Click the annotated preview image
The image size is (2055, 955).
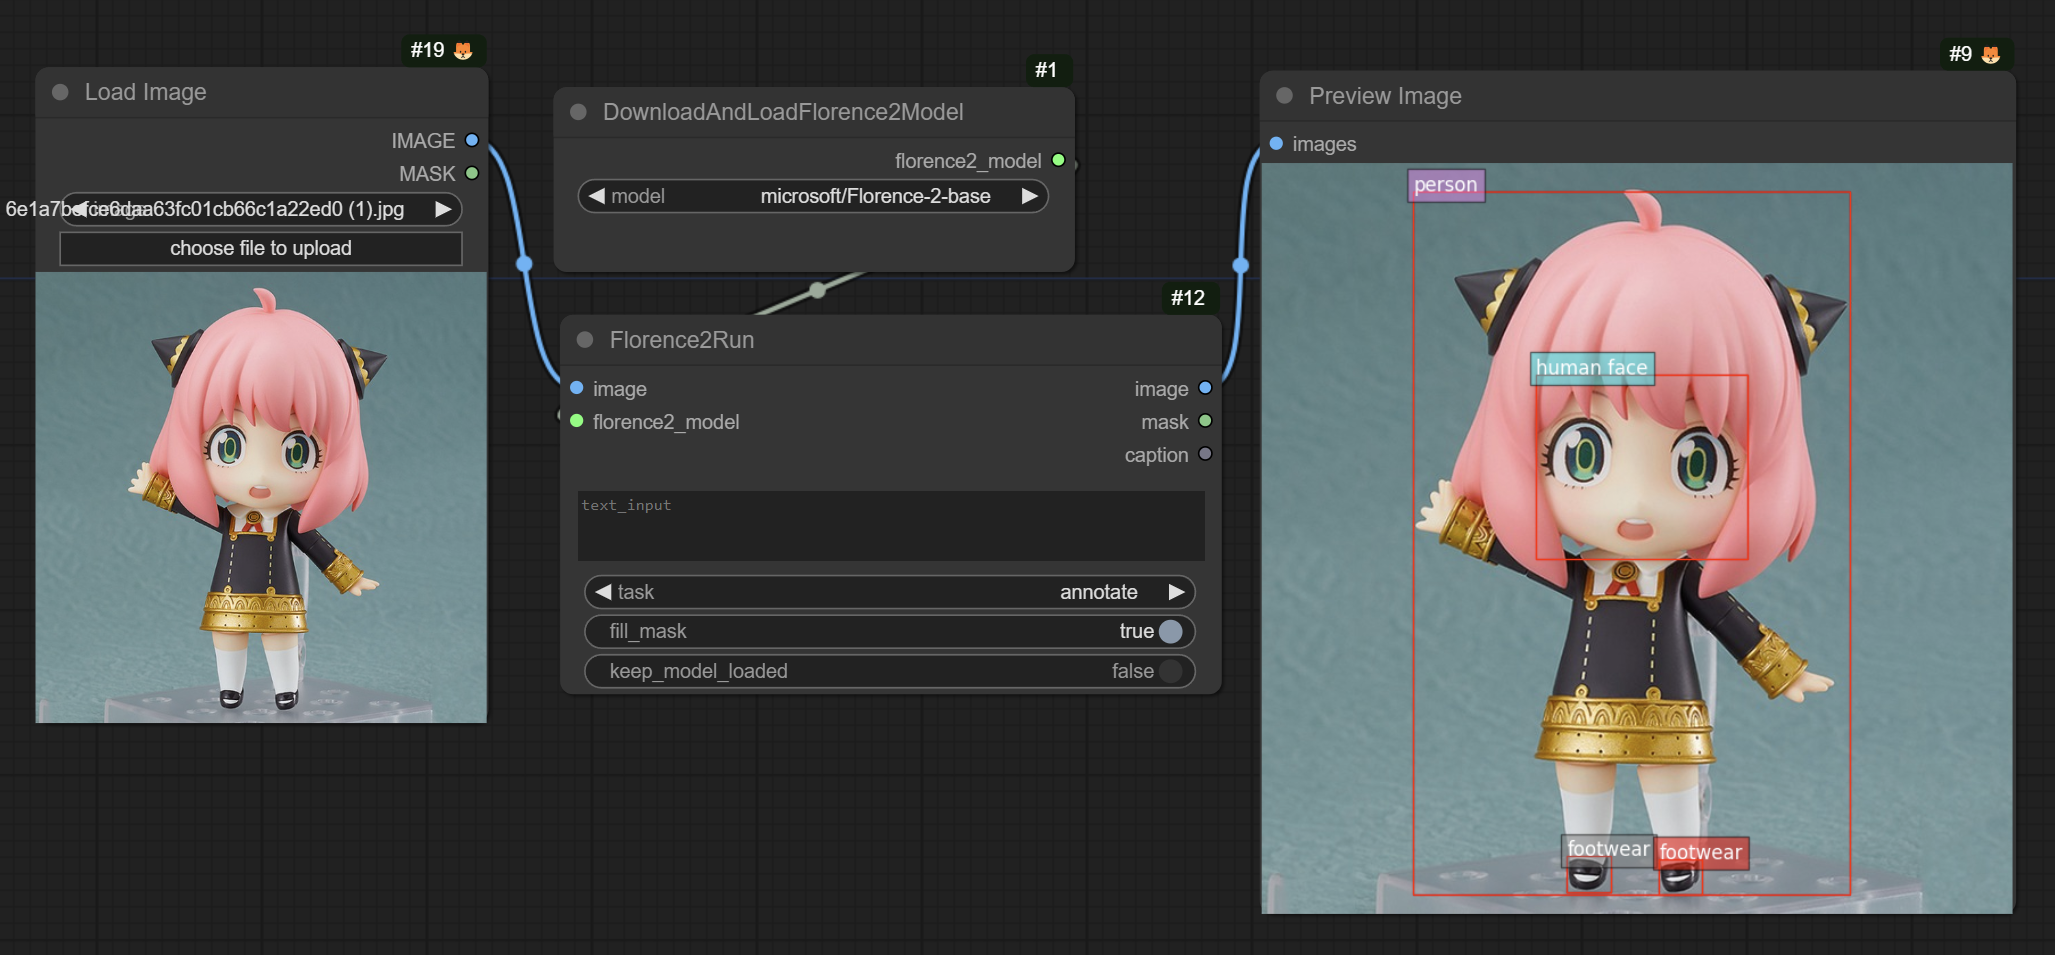click(x=1637, y=538)
